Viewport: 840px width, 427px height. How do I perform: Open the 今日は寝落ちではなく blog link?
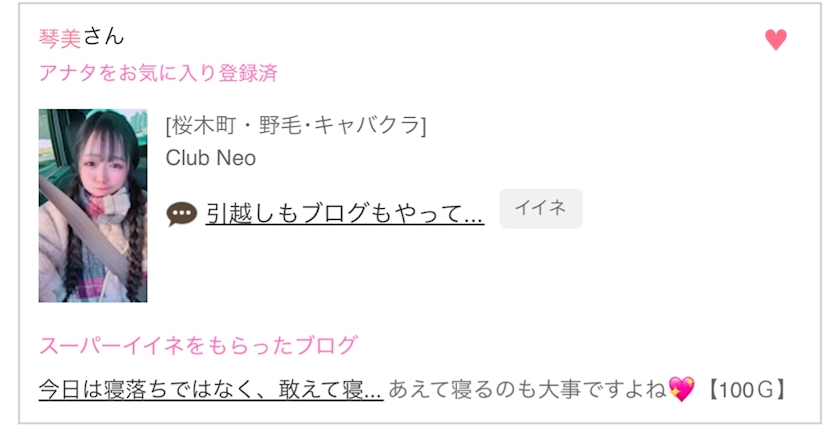211,389
